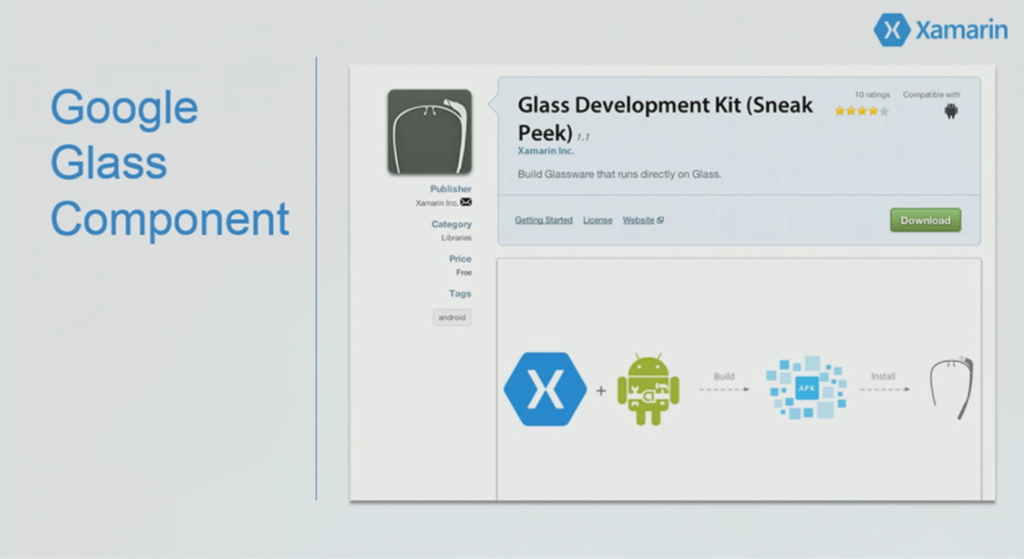Click the 'Free' price value
This screenshot has height=559, width=1024.
click(464, 272)
